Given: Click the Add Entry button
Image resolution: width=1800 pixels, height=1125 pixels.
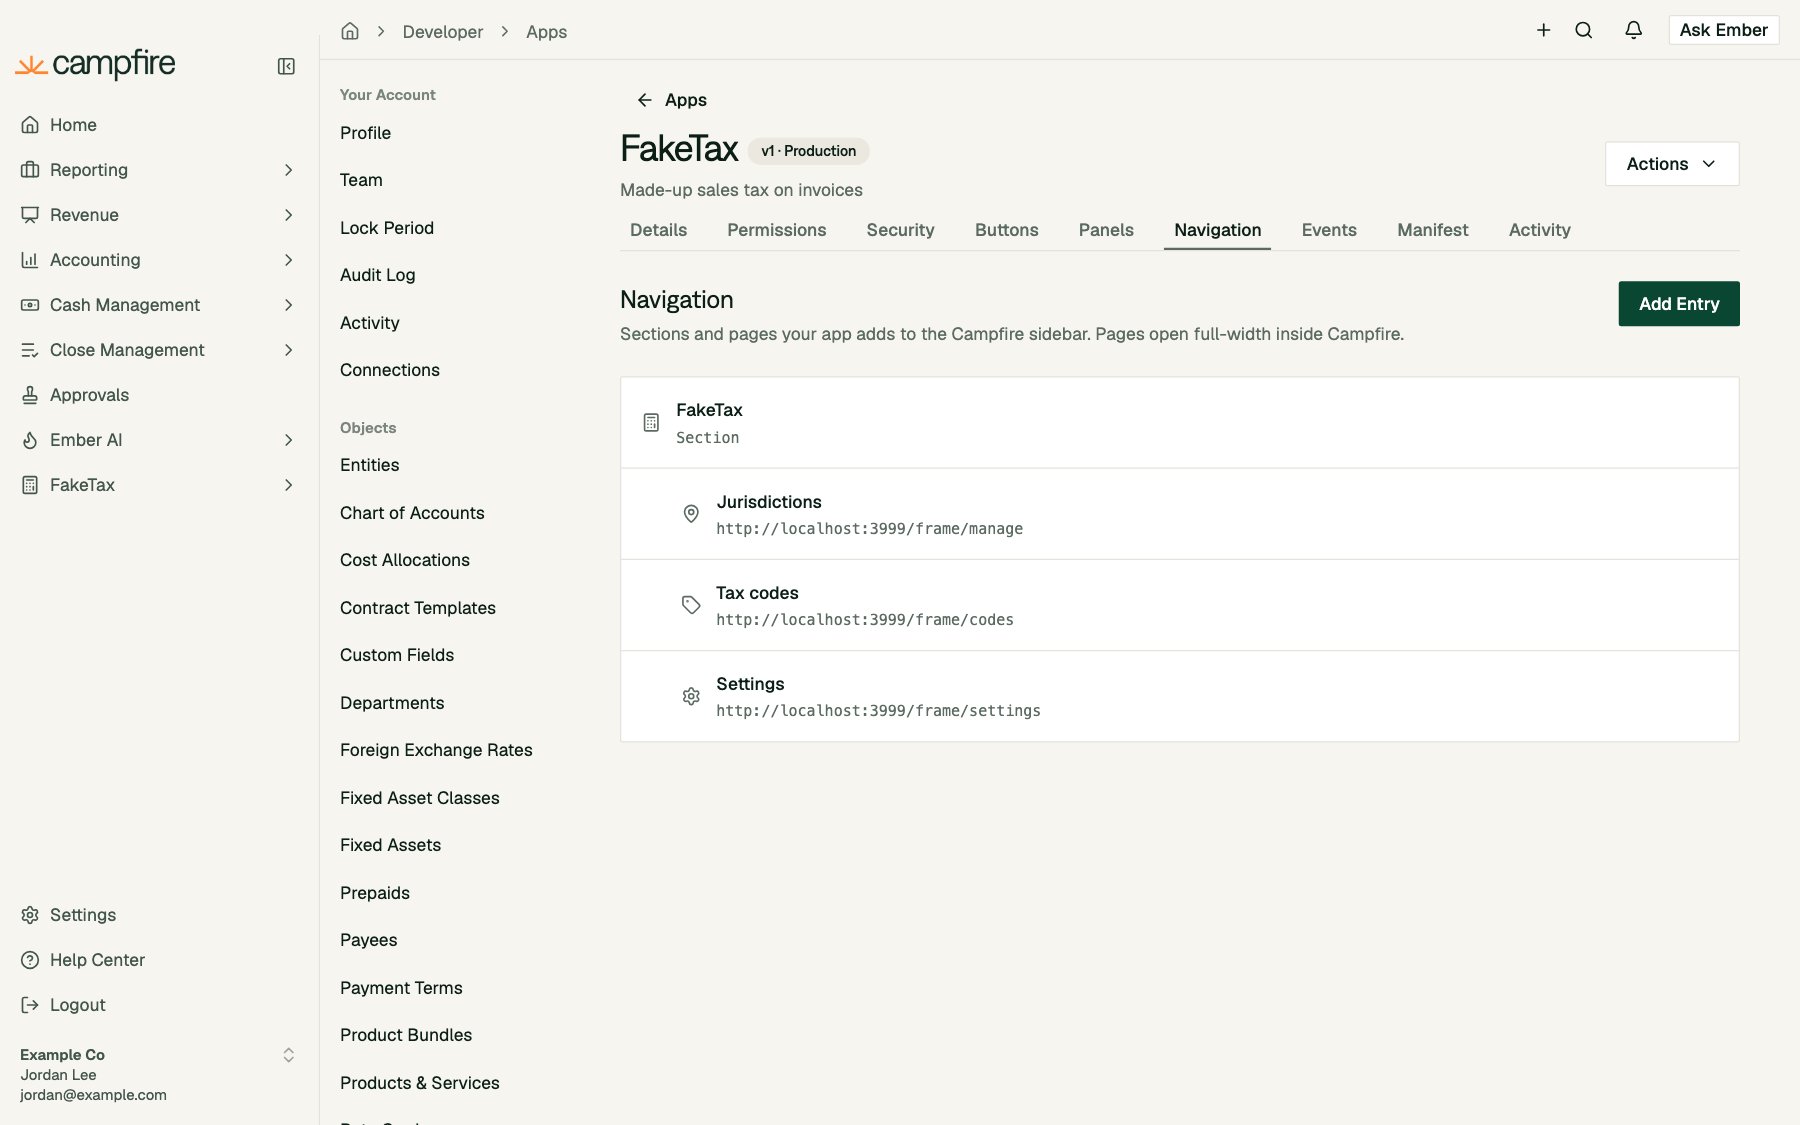Looking at the screenshot, I should [x=1678, y=304].
